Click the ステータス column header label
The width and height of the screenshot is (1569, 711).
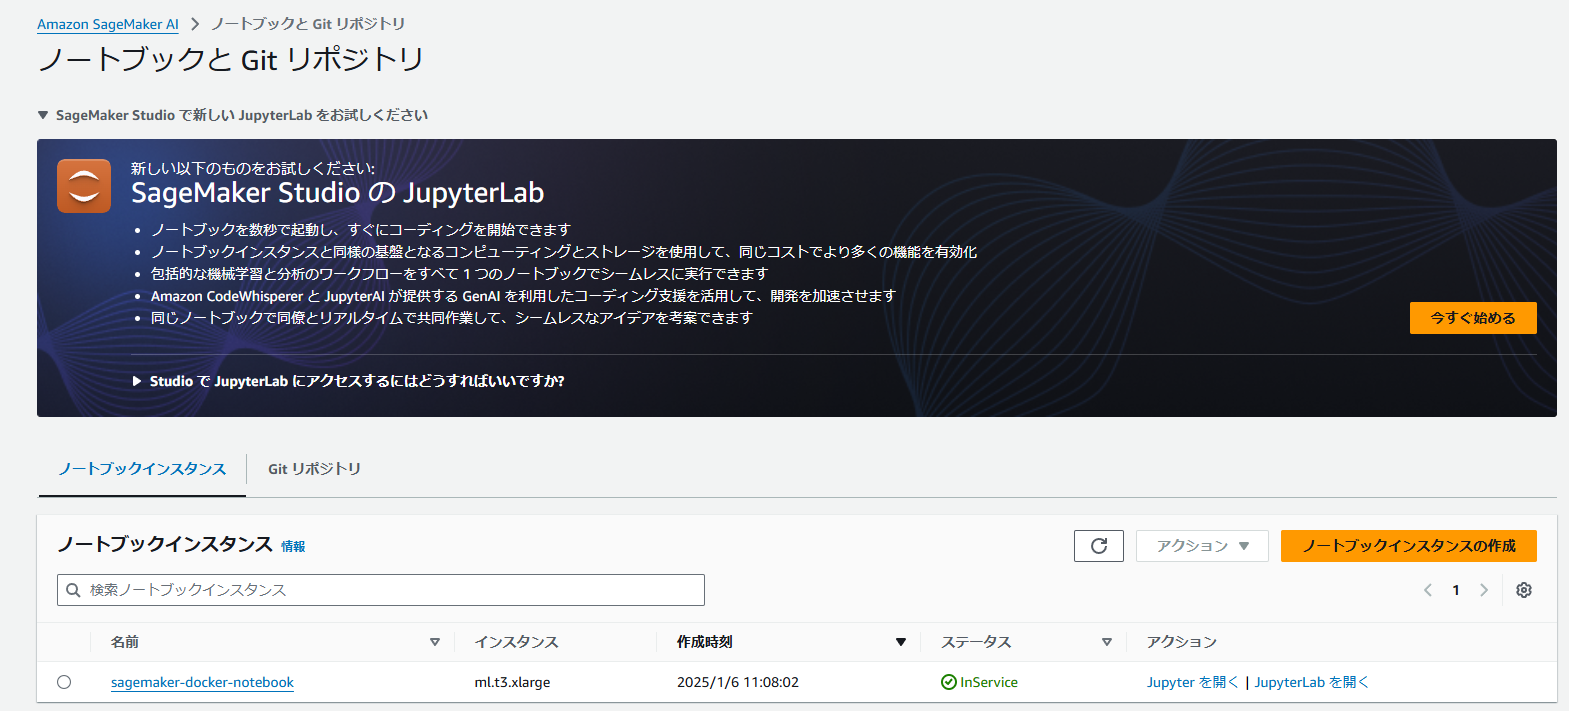[x=976, y=642]
